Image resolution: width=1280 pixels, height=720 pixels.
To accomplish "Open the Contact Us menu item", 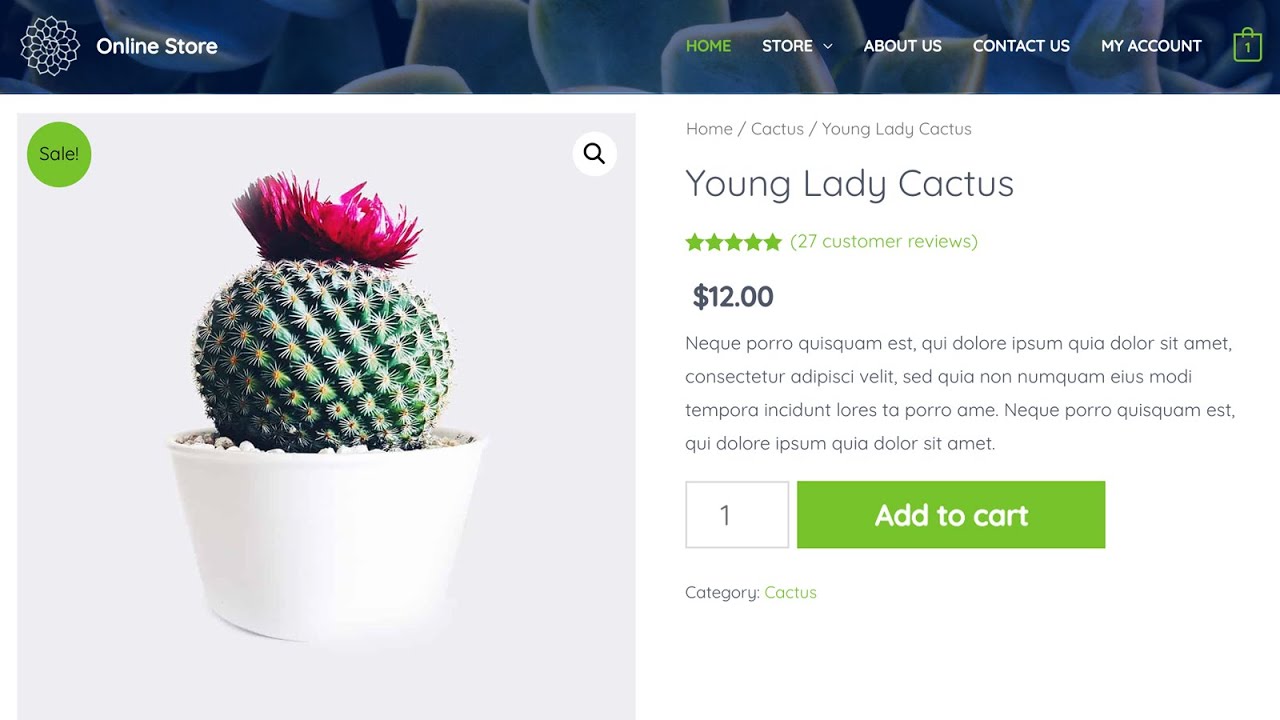I will coord(1021,46).
